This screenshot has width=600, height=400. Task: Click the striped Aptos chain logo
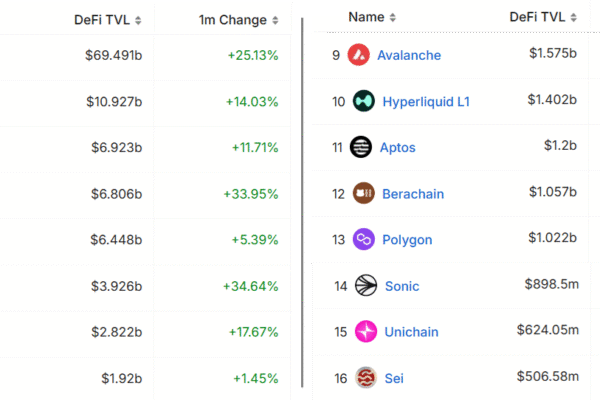(361, 147)
